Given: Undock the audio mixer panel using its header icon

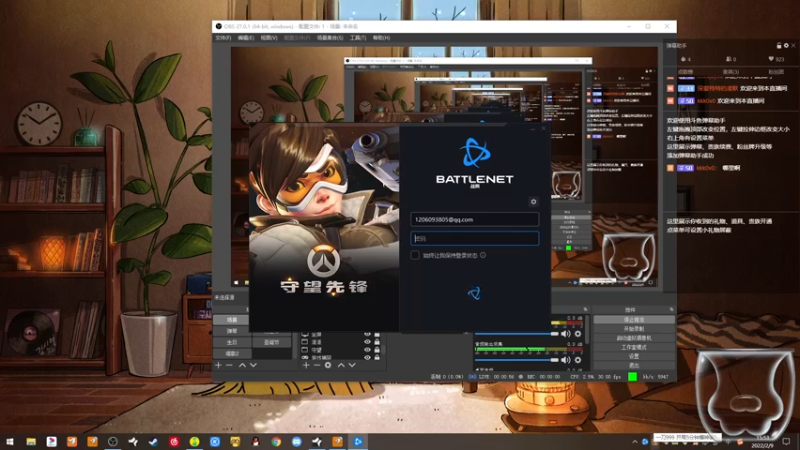Looking at the screenshot, I should [585, 309].
